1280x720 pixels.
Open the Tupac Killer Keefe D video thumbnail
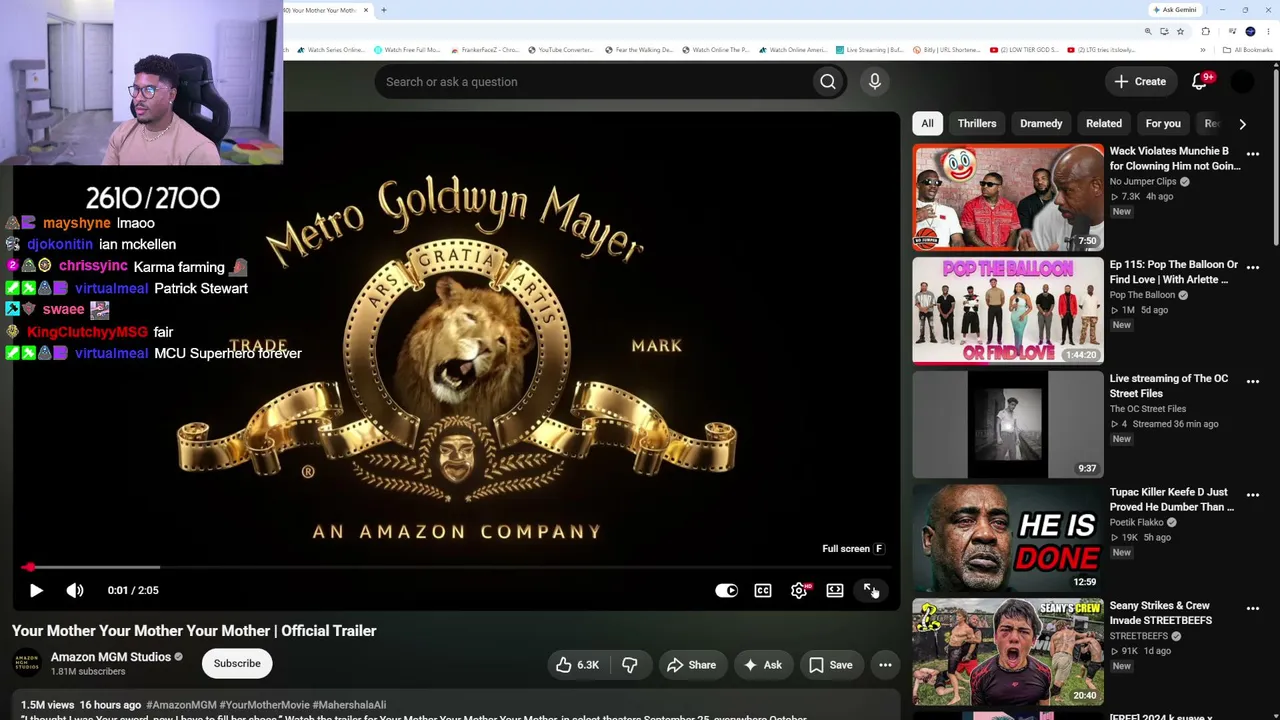(x=1008, y=538)
